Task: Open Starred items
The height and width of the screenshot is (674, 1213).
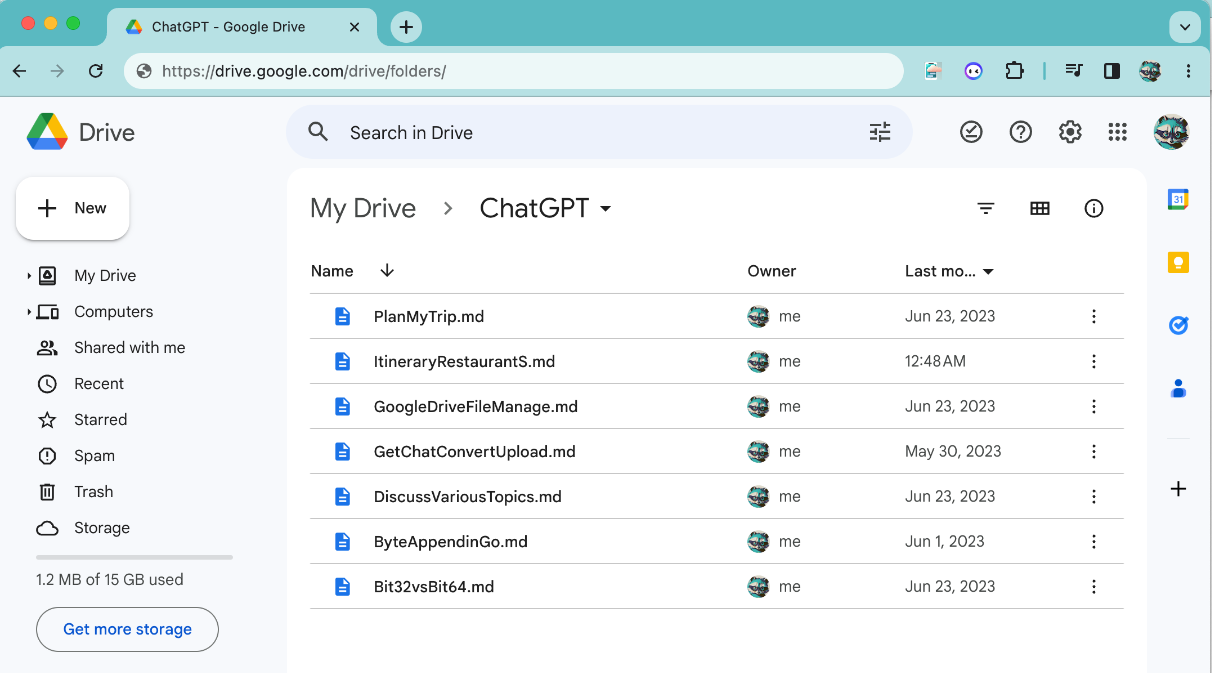Action: [x=100, y=419]
